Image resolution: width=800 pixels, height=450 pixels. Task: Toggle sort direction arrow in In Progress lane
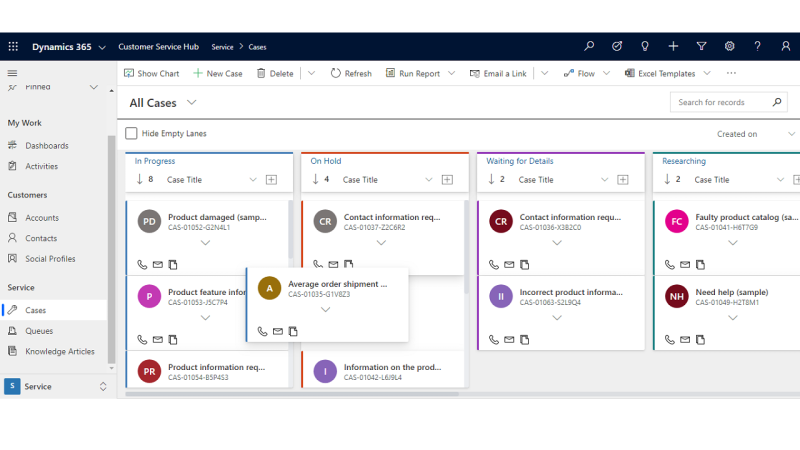pyautogui.click(x=139, y=180)
